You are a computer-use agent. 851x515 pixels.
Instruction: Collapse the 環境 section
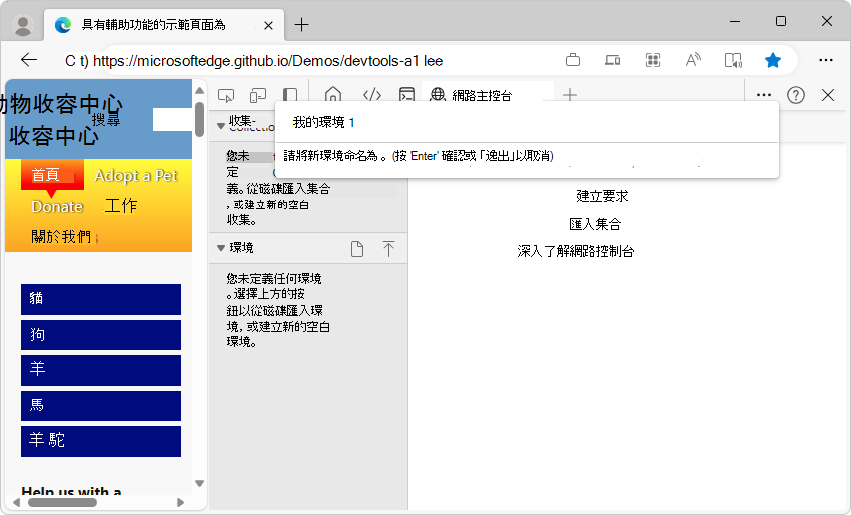tap(220, 248)
